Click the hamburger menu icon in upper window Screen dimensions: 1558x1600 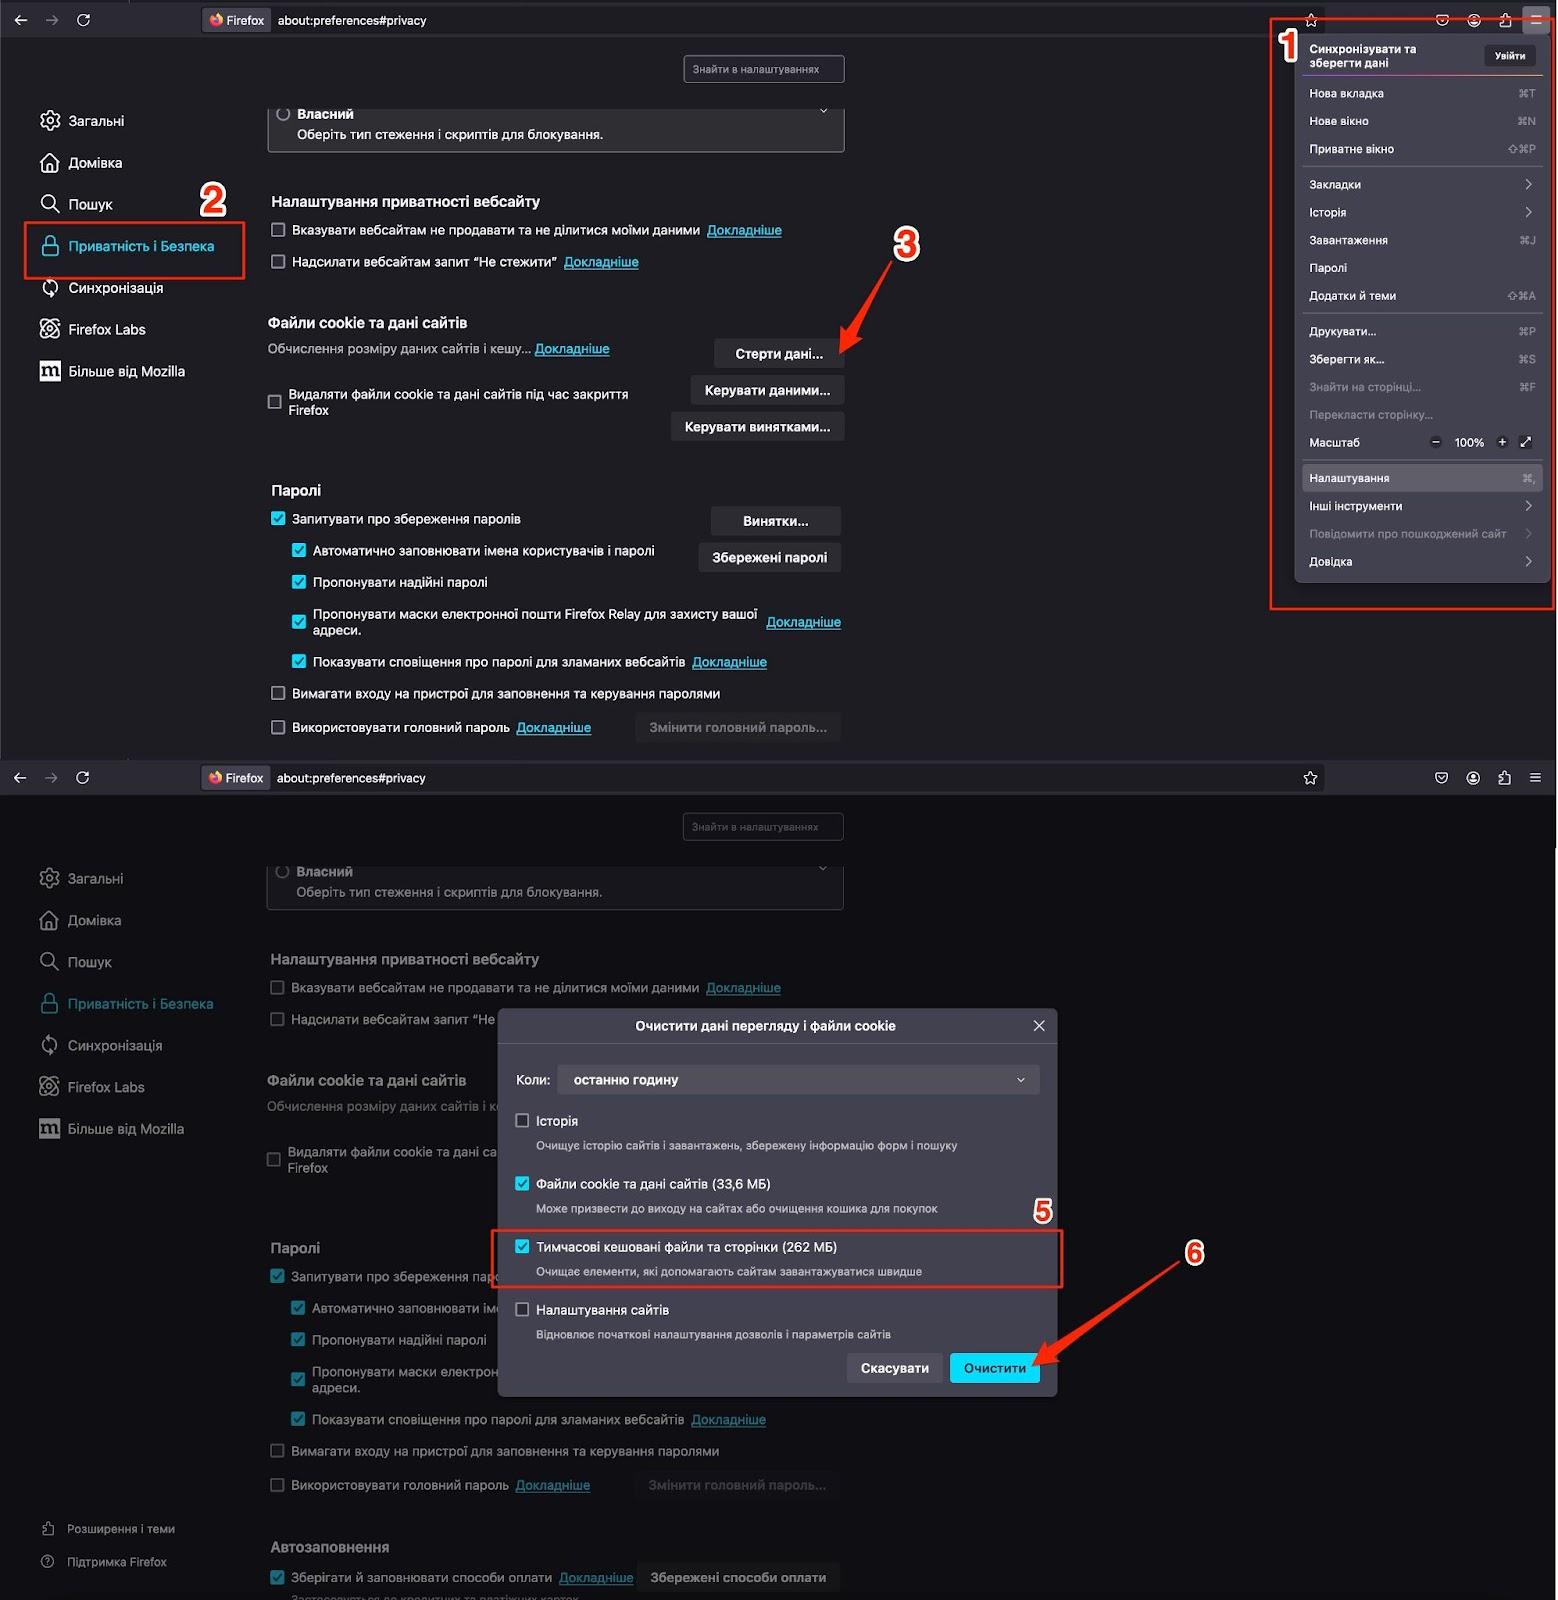(1536, 20)
